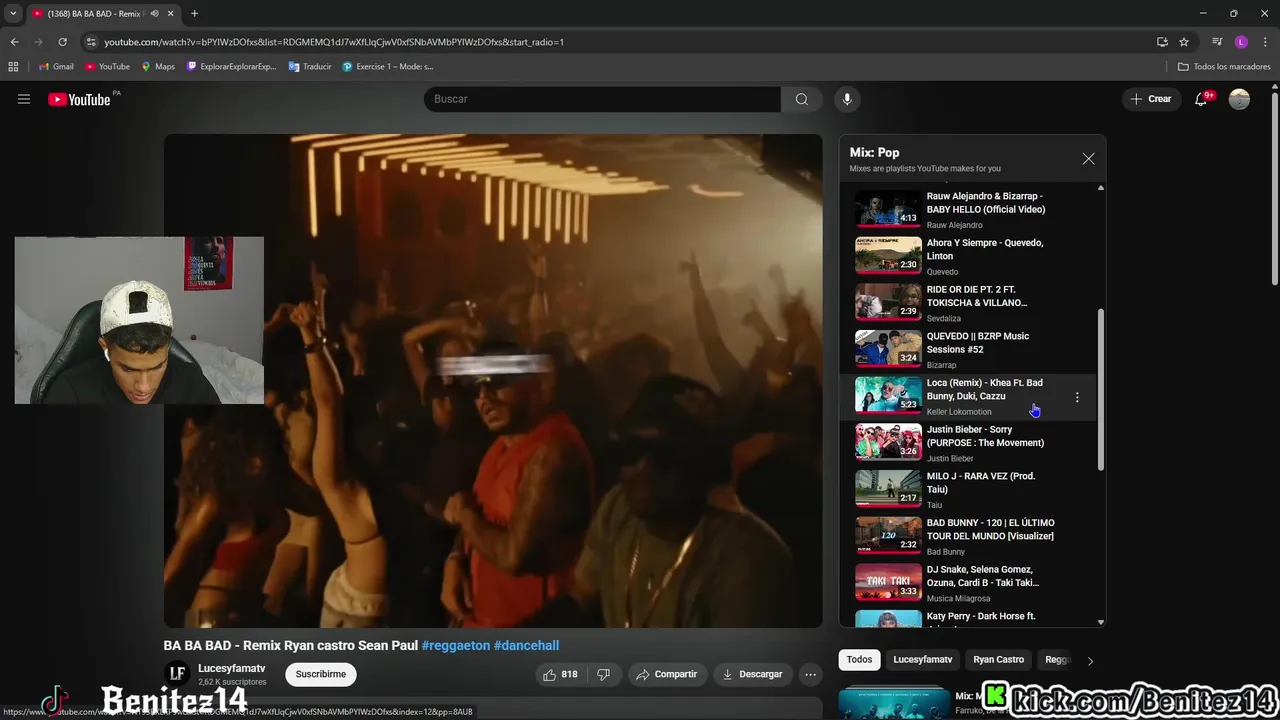1280x720 pixels.
Task: Reload the page in Chrome
Action: click(x=62, y=42)
